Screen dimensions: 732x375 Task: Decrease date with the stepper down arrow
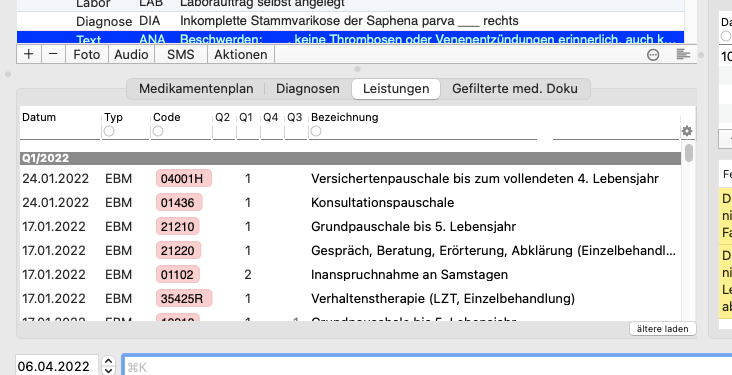(x=108, y=371)
